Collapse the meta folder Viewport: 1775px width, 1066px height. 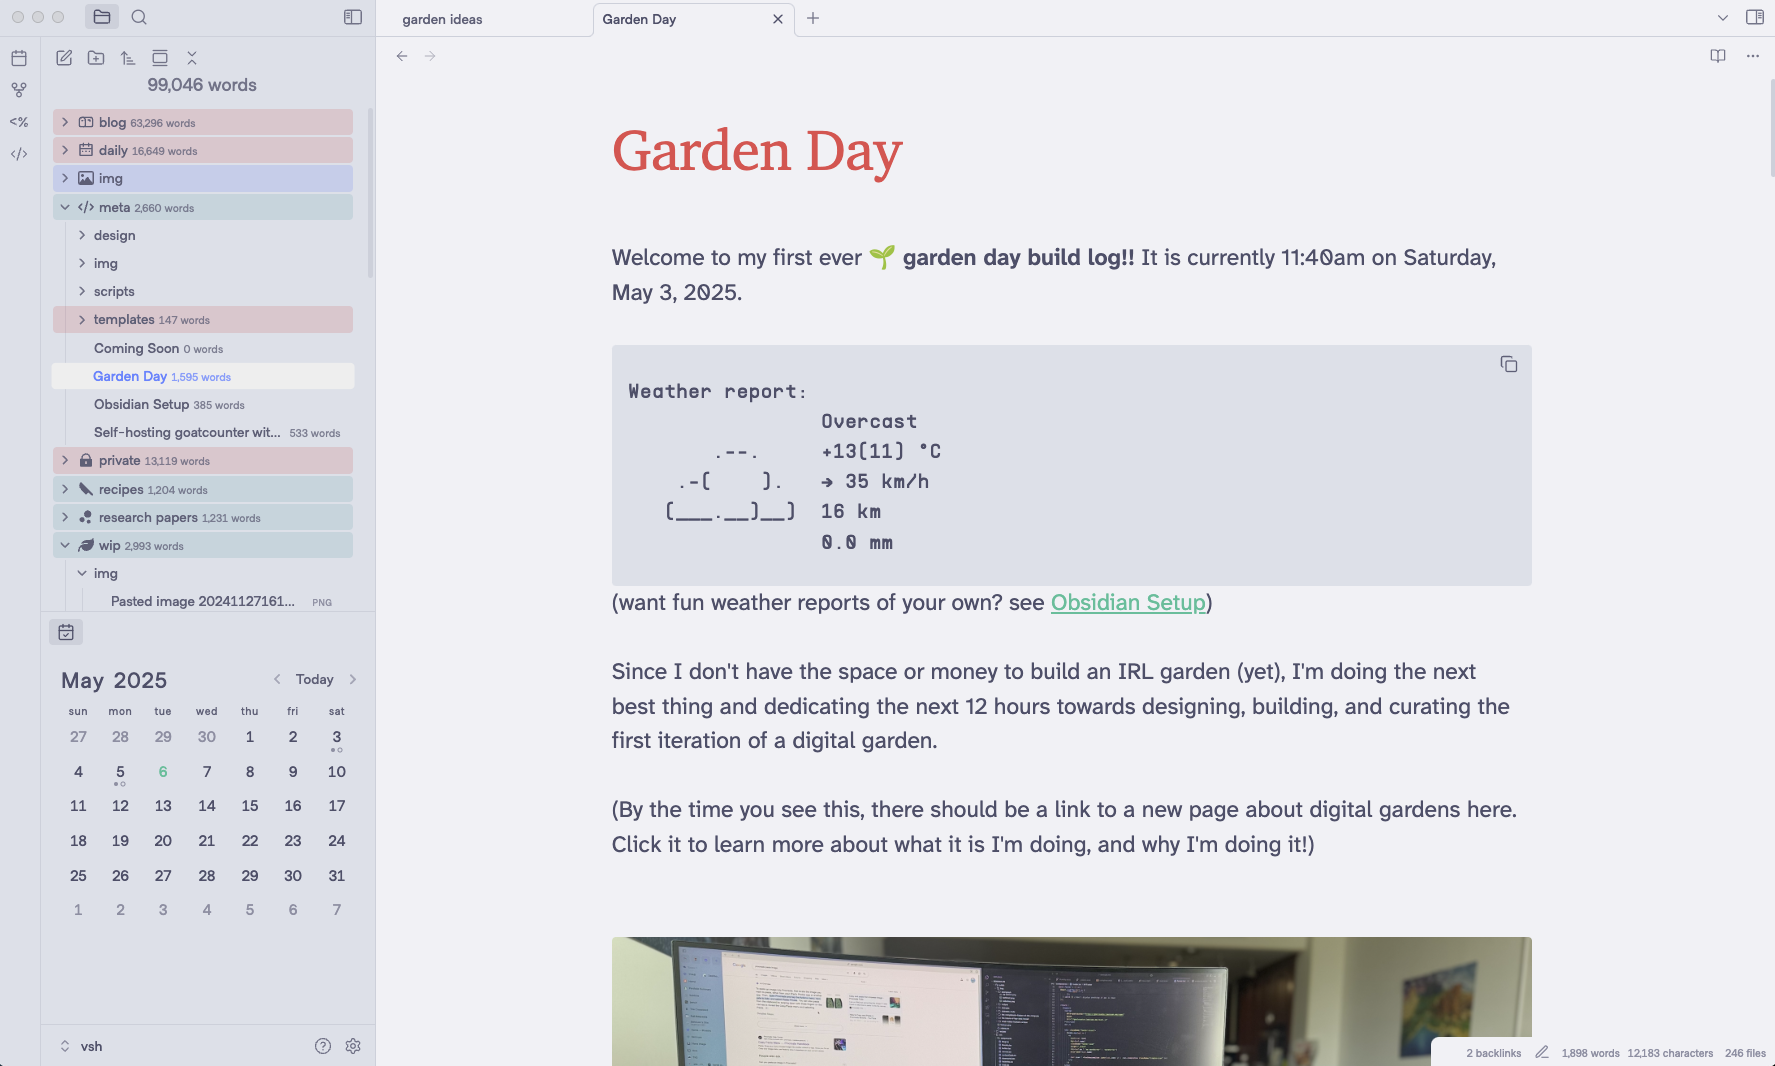203,207
